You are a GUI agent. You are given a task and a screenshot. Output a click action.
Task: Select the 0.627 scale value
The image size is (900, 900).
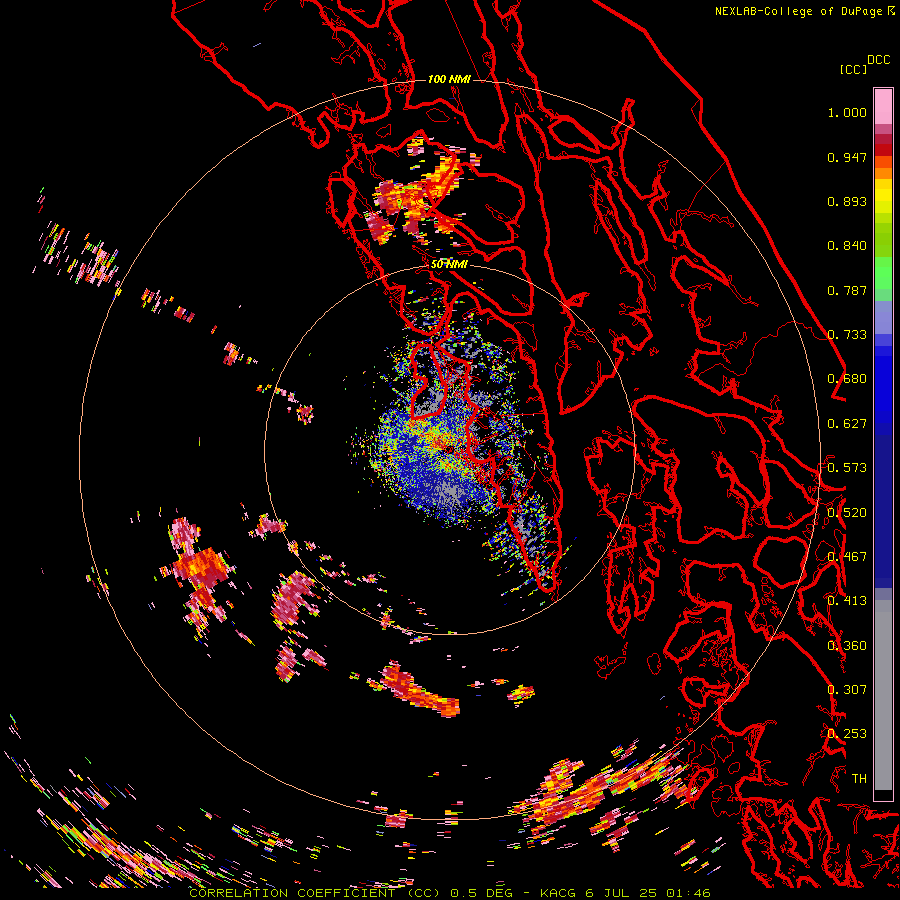click(x=847, y=424)
